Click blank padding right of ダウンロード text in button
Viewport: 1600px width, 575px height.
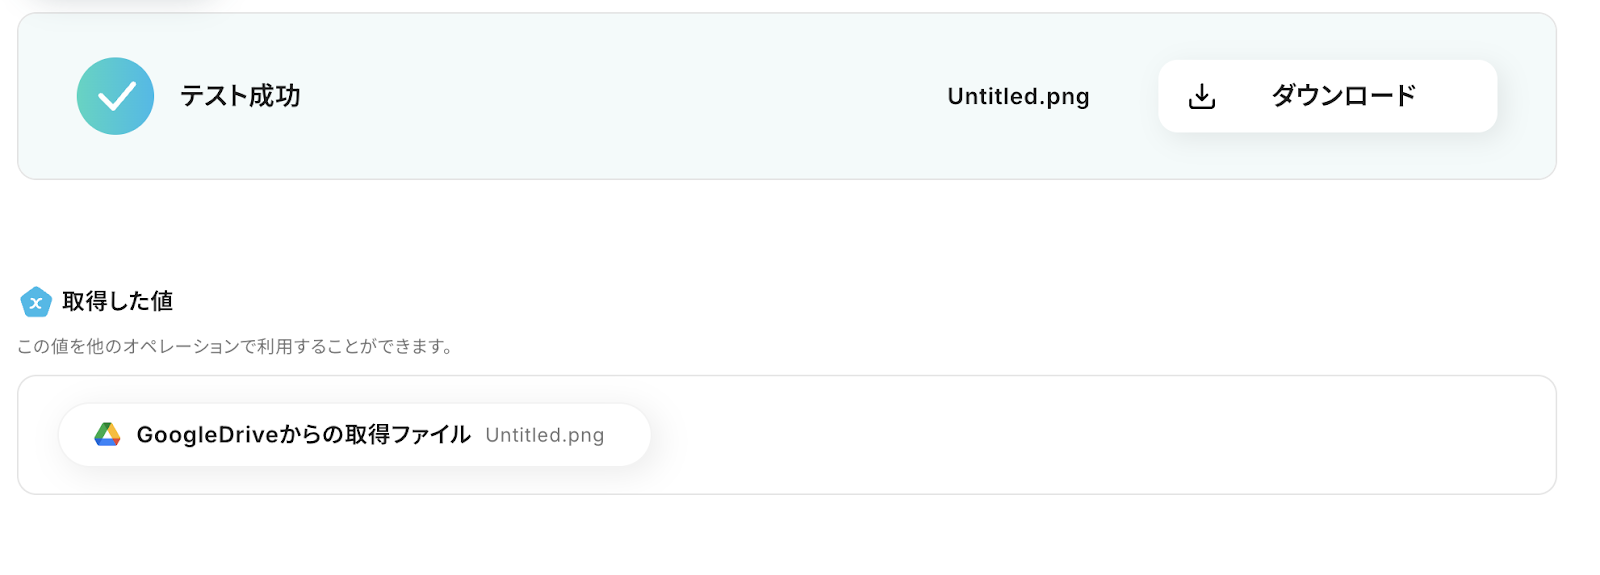(1457, 96)
